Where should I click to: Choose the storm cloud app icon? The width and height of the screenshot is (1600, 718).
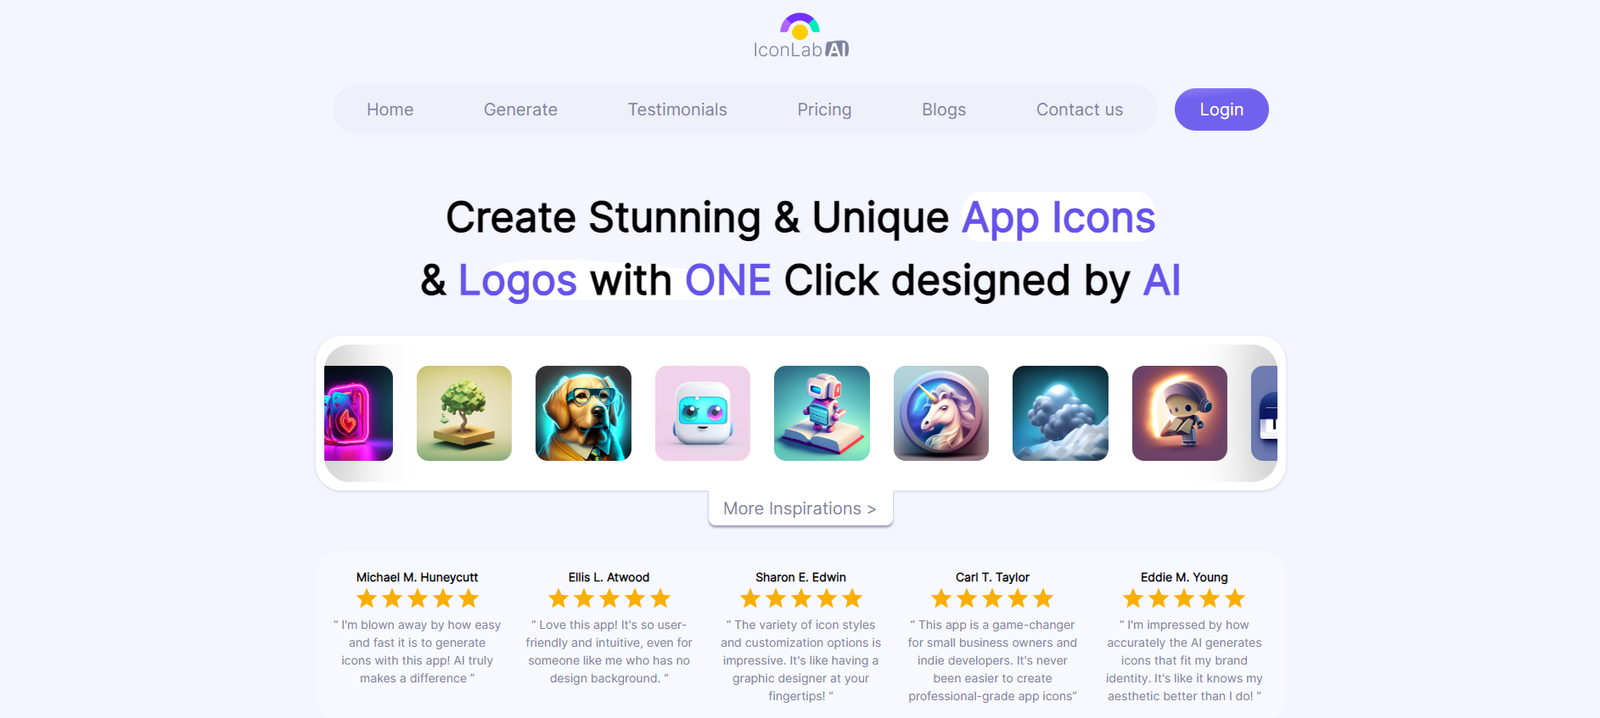click(x=1060, y=413)
